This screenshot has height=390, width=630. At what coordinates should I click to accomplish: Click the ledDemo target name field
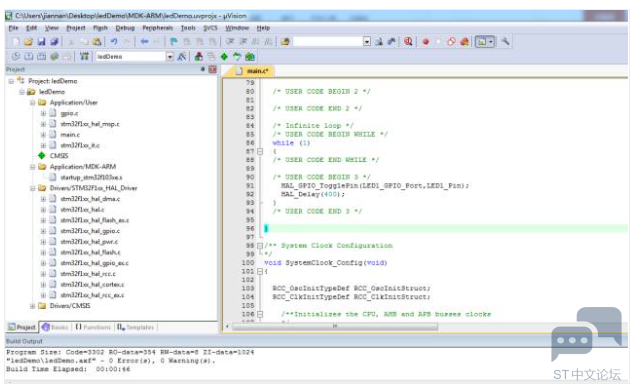[131, 57]
